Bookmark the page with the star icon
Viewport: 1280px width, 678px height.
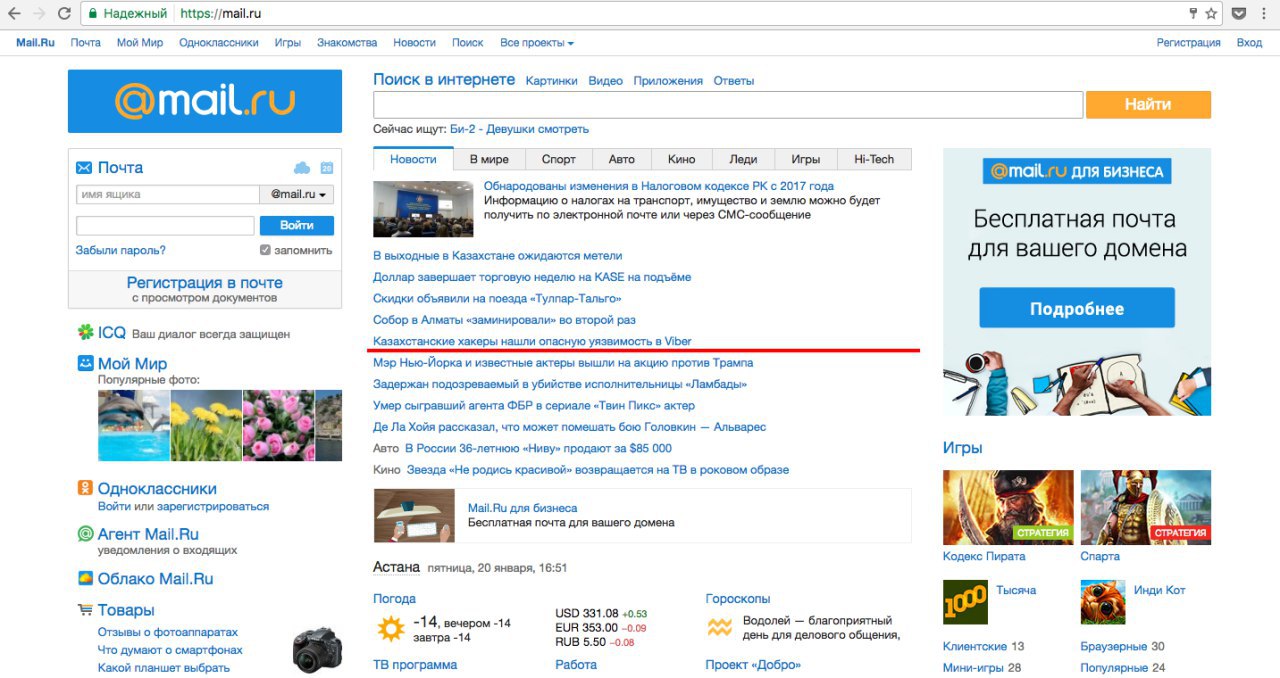pyautogui.click(x=1211, y=14)
